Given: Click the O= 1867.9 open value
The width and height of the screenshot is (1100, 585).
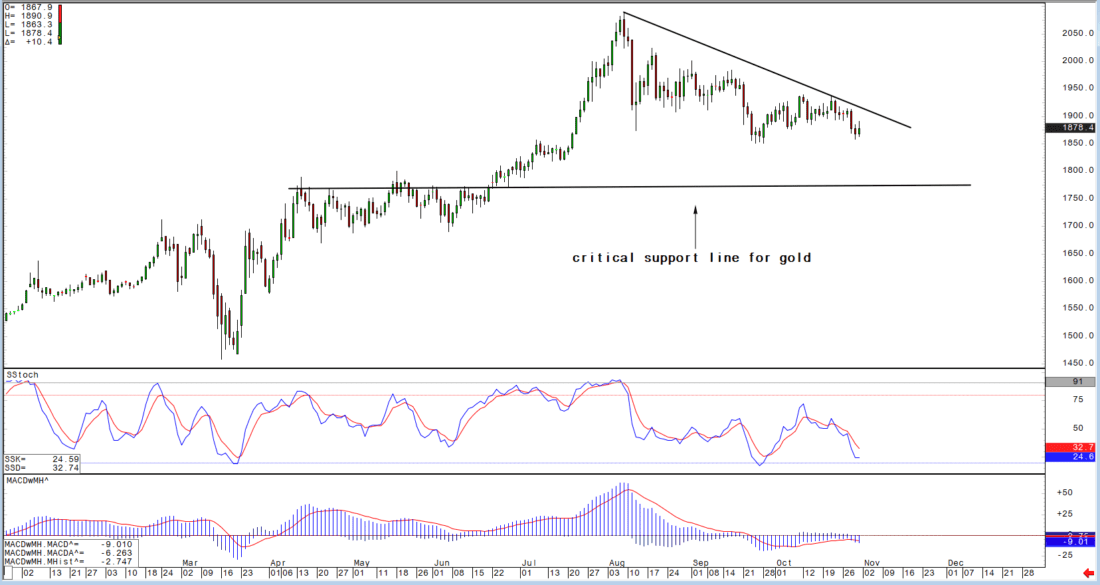Looking at the screenshot, I should point(29,7).
